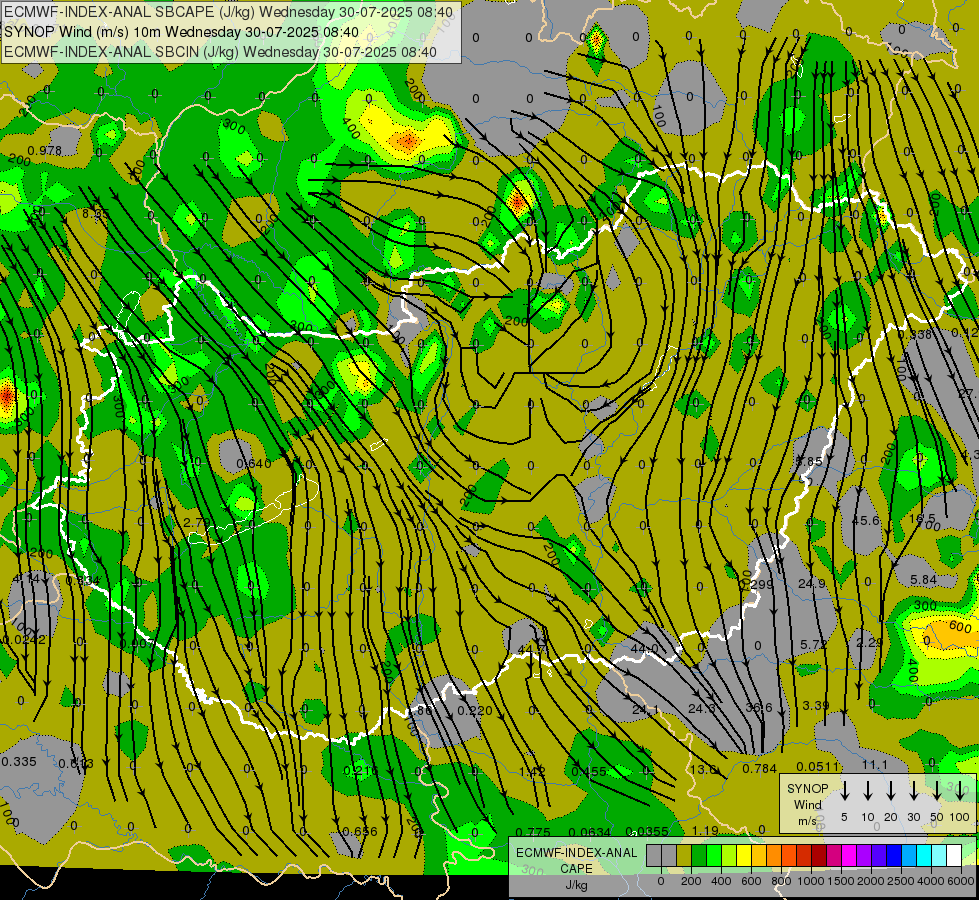The height and width of the screenshot is (900, 979).
Task: Click the CIN value 0.978 on map
Action: 45,150
